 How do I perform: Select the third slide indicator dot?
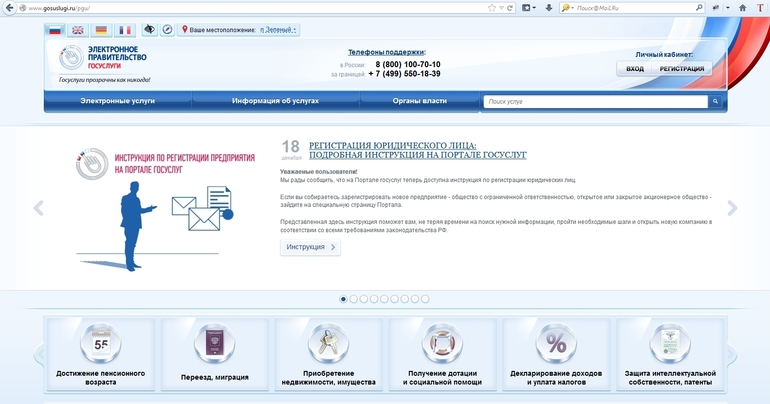364,299
